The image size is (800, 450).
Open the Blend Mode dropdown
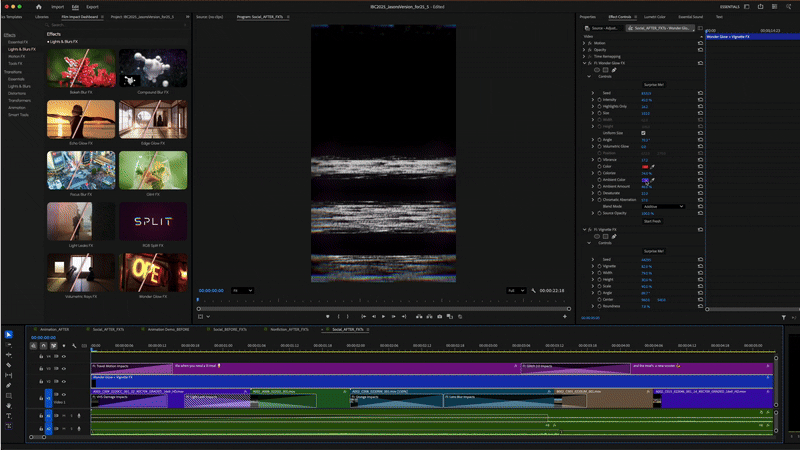(x=662, y=206)
